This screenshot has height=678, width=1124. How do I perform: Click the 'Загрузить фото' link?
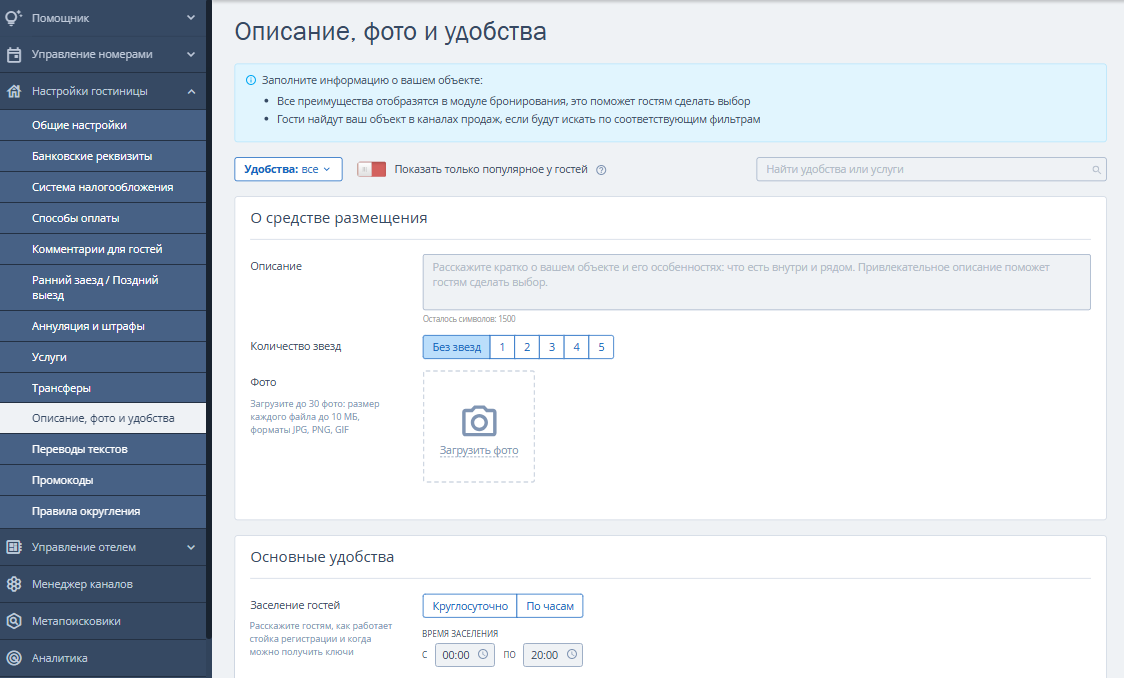[x=479, y=451]
